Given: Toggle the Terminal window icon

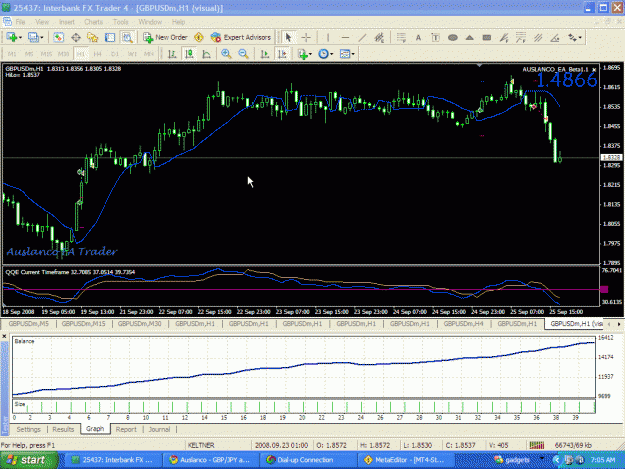Looking at the screenshot, I should (x=110, y=37).
